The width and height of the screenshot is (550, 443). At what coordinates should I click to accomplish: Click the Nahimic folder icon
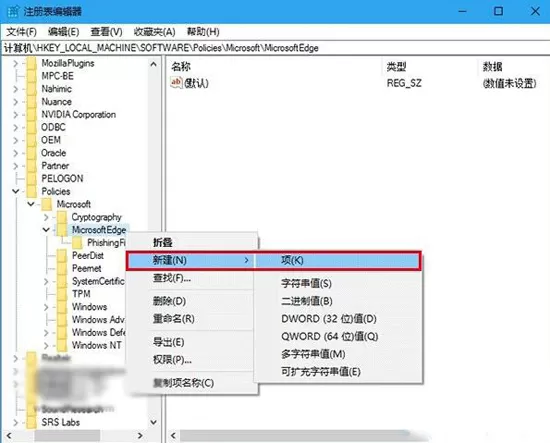[x=32, y=89]
